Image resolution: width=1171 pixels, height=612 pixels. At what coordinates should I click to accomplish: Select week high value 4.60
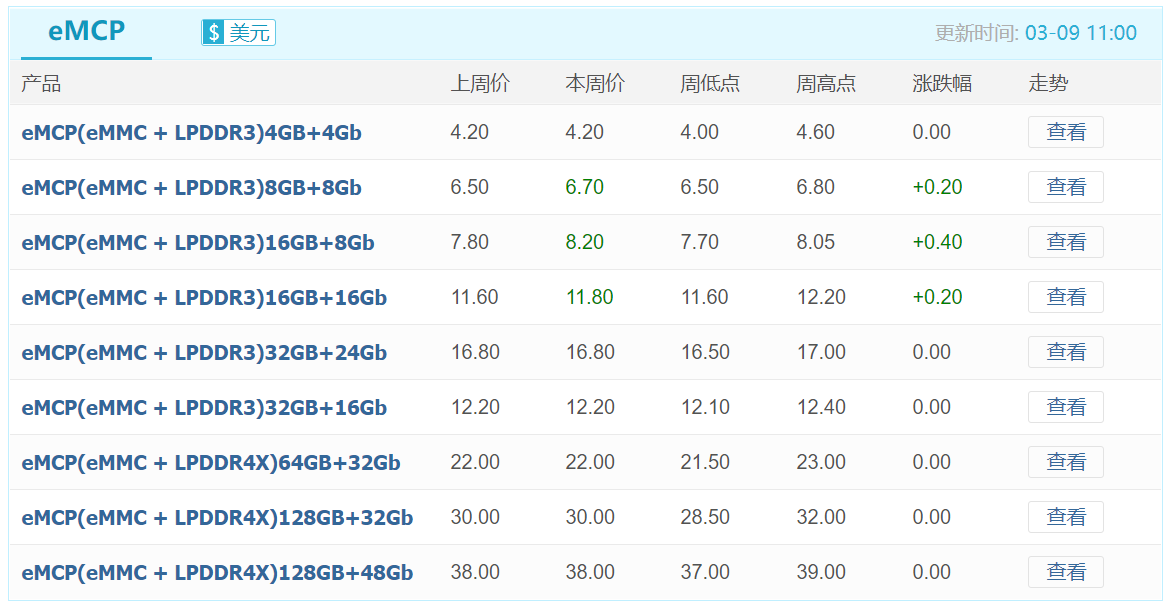point(816,132)
